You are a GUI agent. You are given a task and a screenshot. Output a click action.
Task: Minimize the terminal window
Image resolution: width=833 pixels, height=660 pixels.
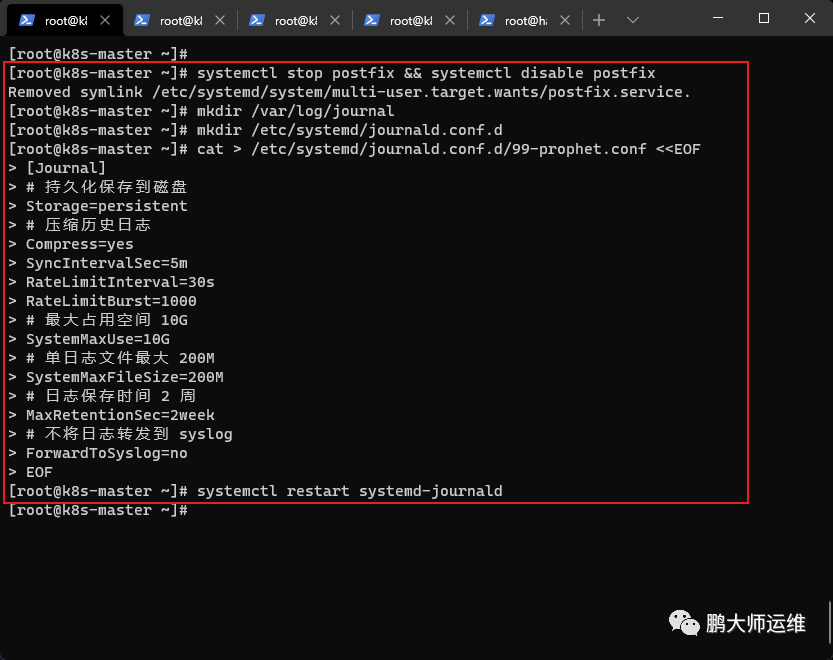click(x=718, y=18)
